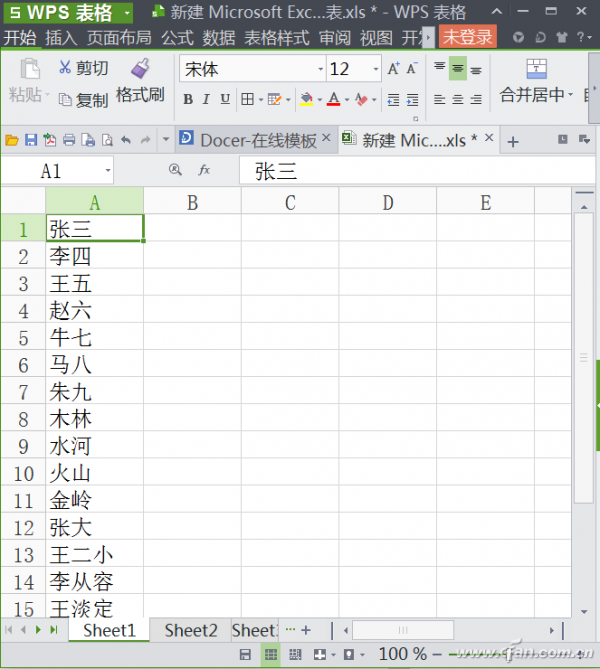The width and height of the screenshot is (600, 669).
Task: Switch to Sheet2 tab
Action: (x=191, y=630)
